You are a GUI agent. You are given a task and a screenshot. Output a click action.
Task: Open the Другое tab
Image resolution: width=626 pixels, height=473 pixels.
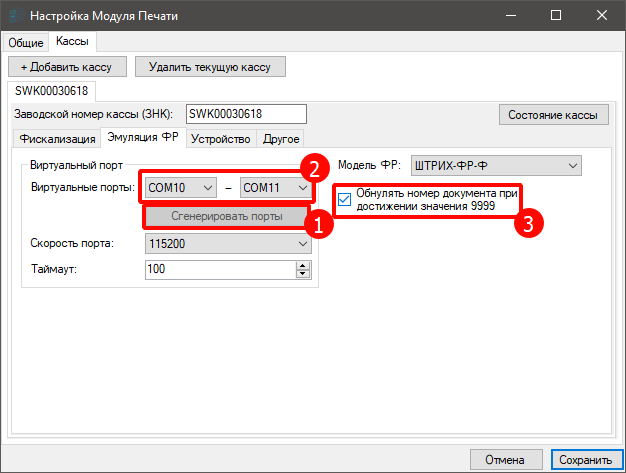281,138
